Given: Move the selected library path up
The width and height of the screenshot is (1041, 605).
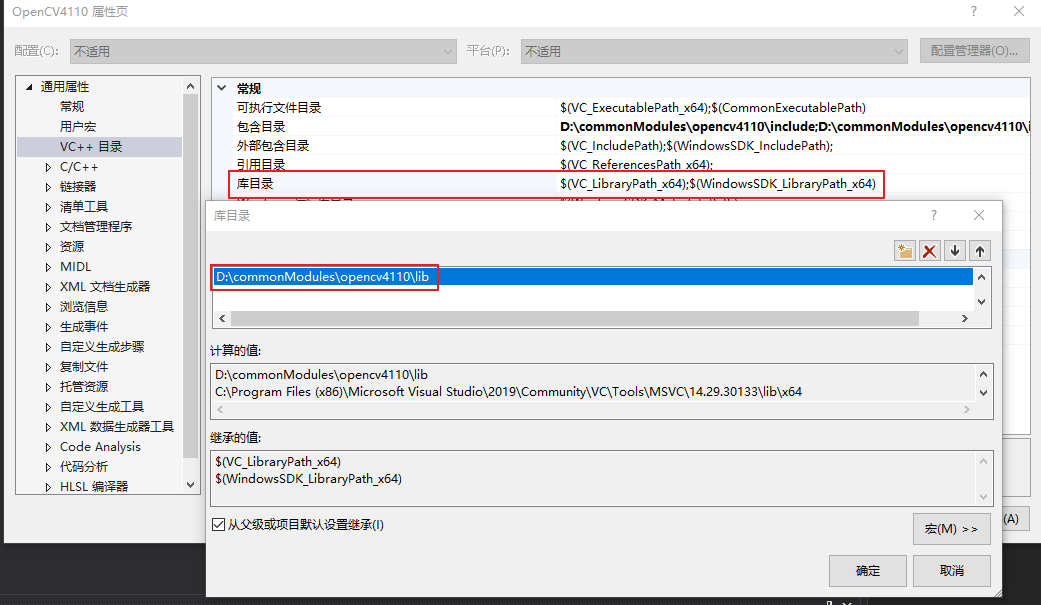Looking at the screenshot, I should click(x=979, y=250).
